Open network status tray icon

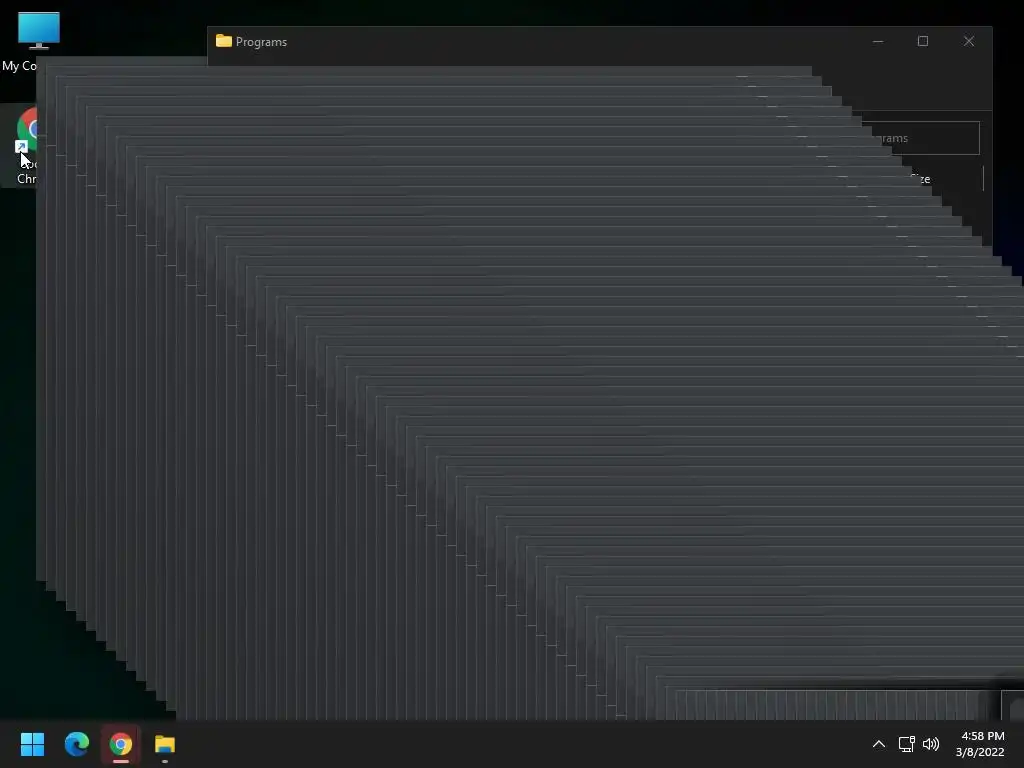[906, 744]
